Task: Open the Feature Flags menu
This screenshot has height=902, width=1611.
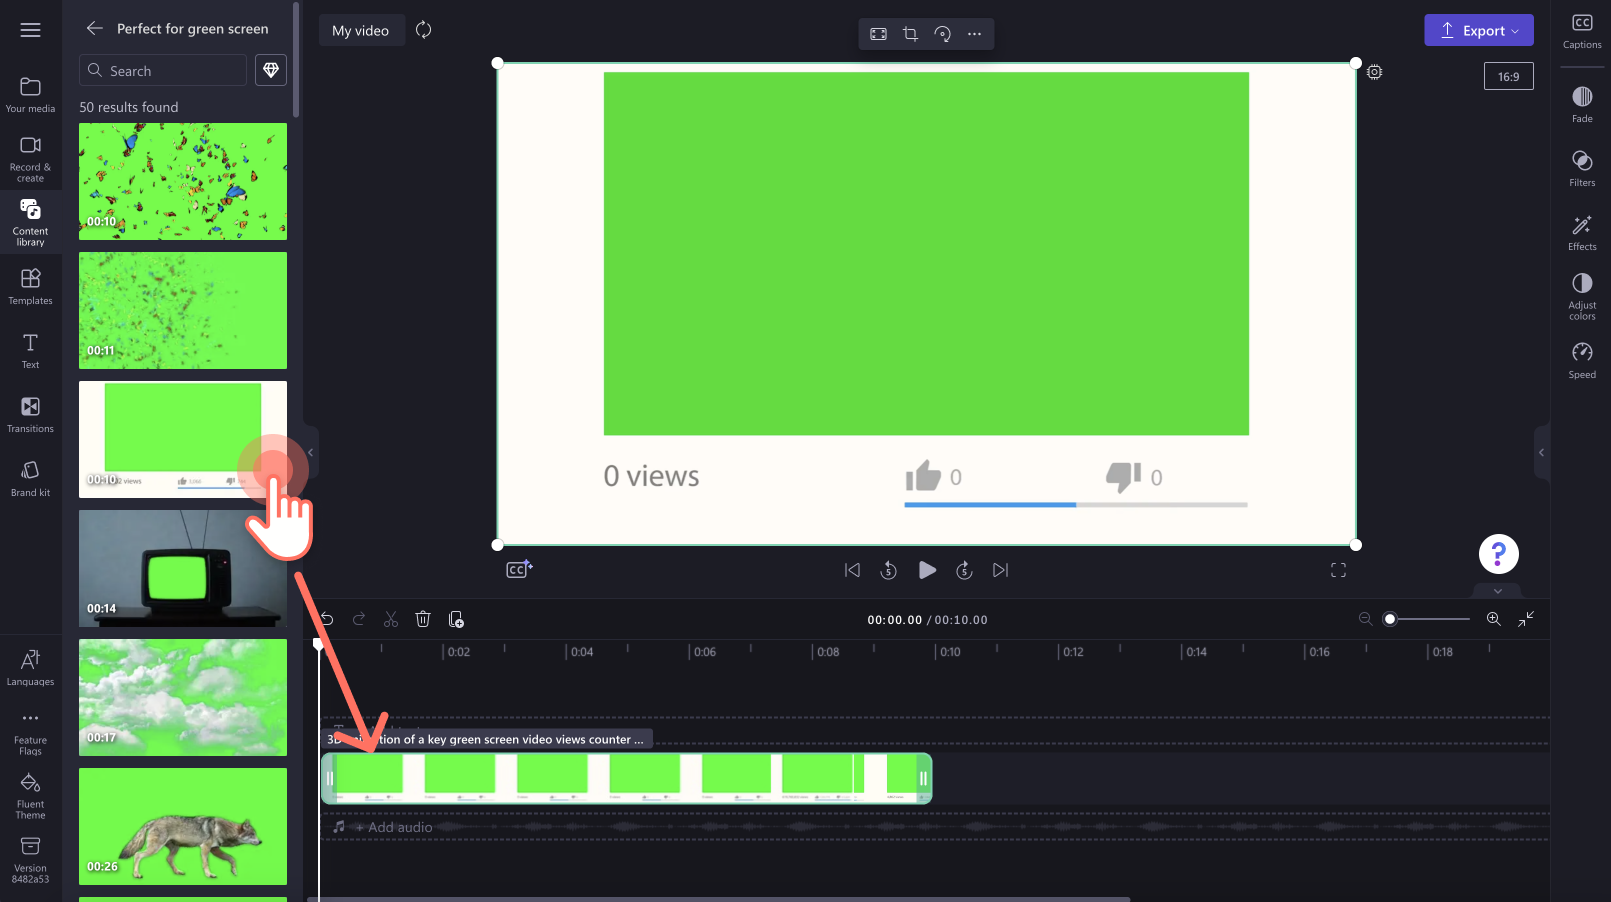Action: [x=30, y=733]
